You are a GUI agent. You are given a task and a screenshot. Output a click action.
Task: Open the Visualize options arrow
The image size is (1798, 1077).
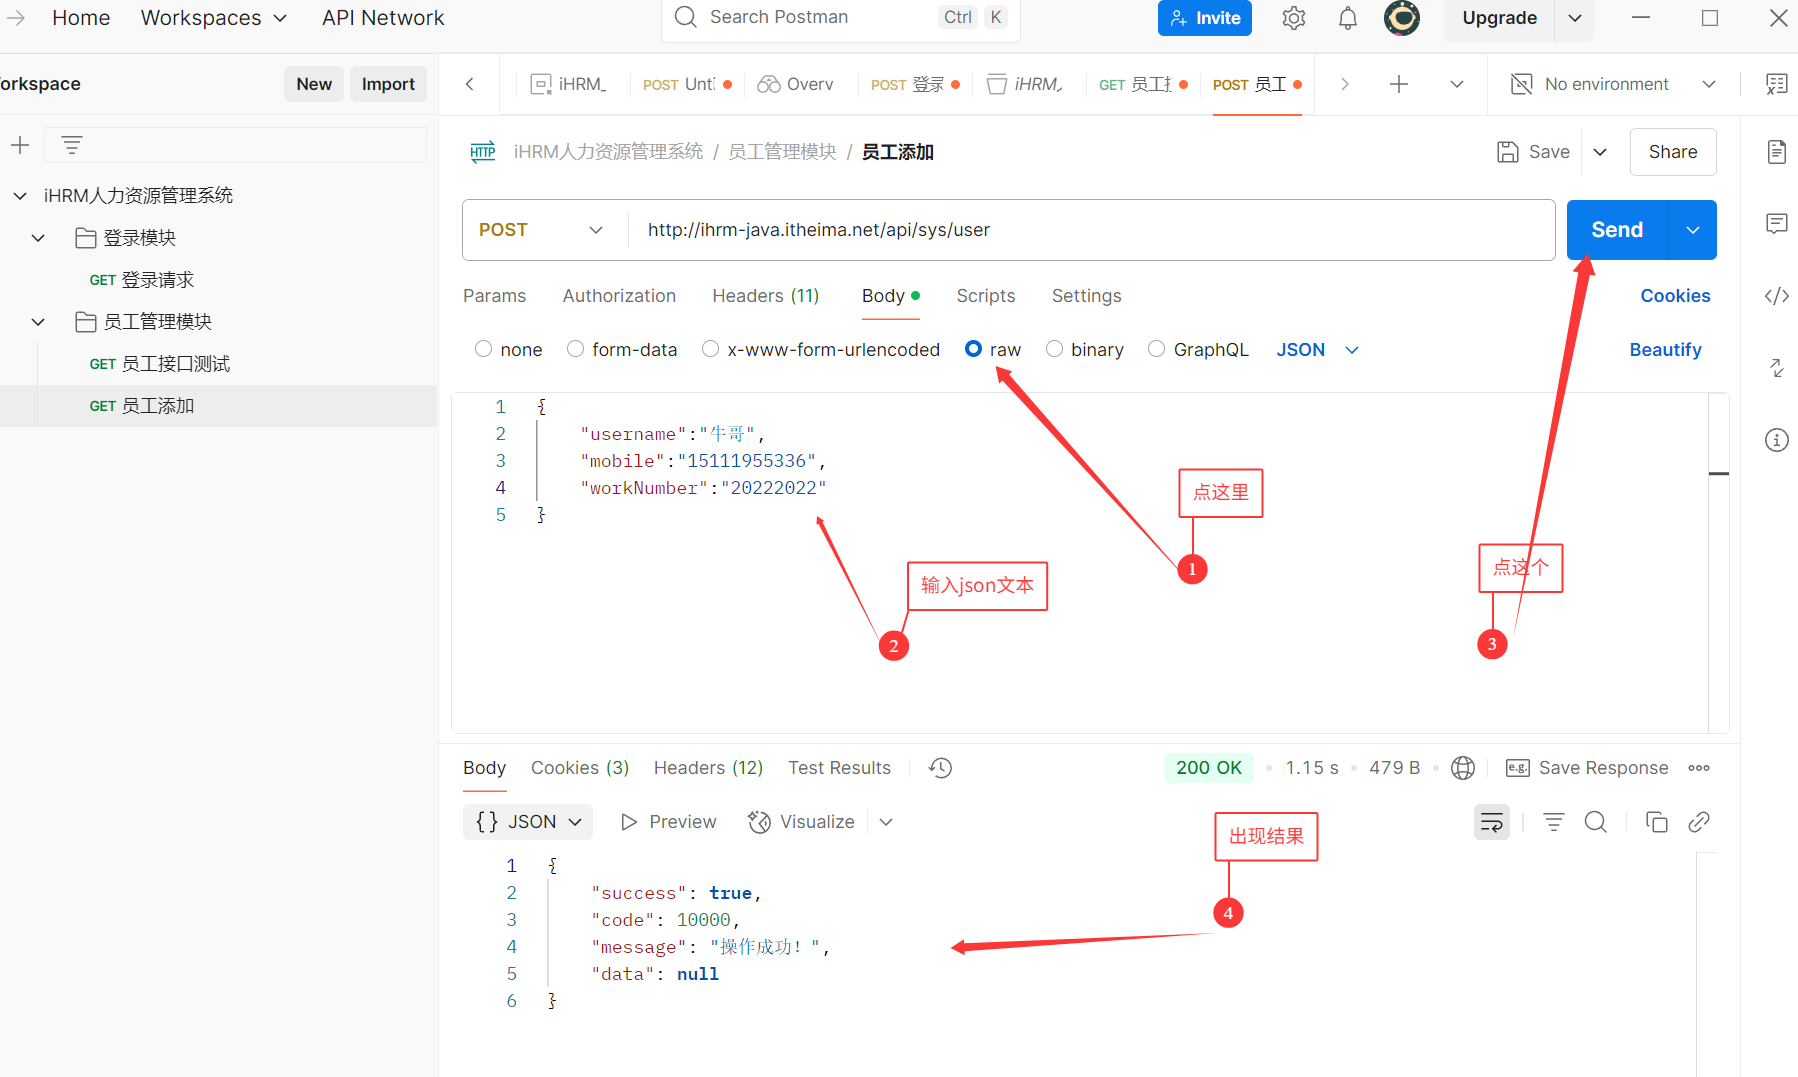pyautogui.click(x=886, y=822)
